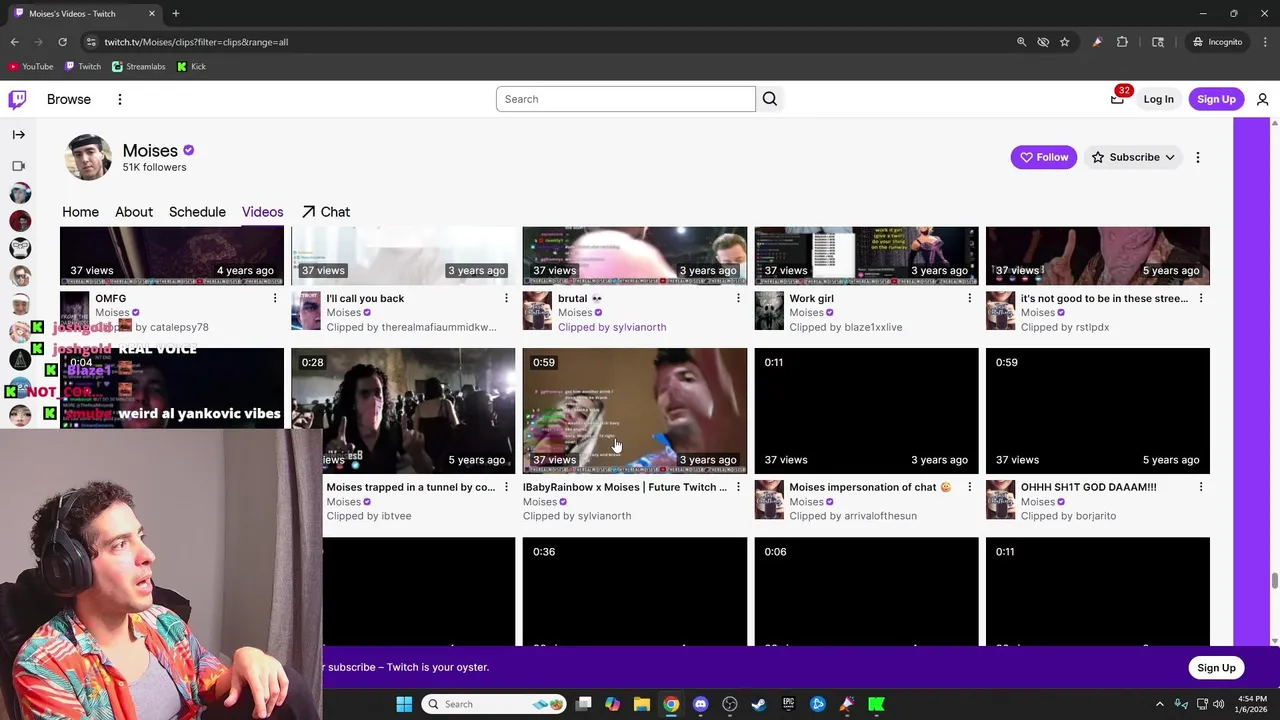
Task: Click into the Twitch search field
Action: tap(625, 99)
